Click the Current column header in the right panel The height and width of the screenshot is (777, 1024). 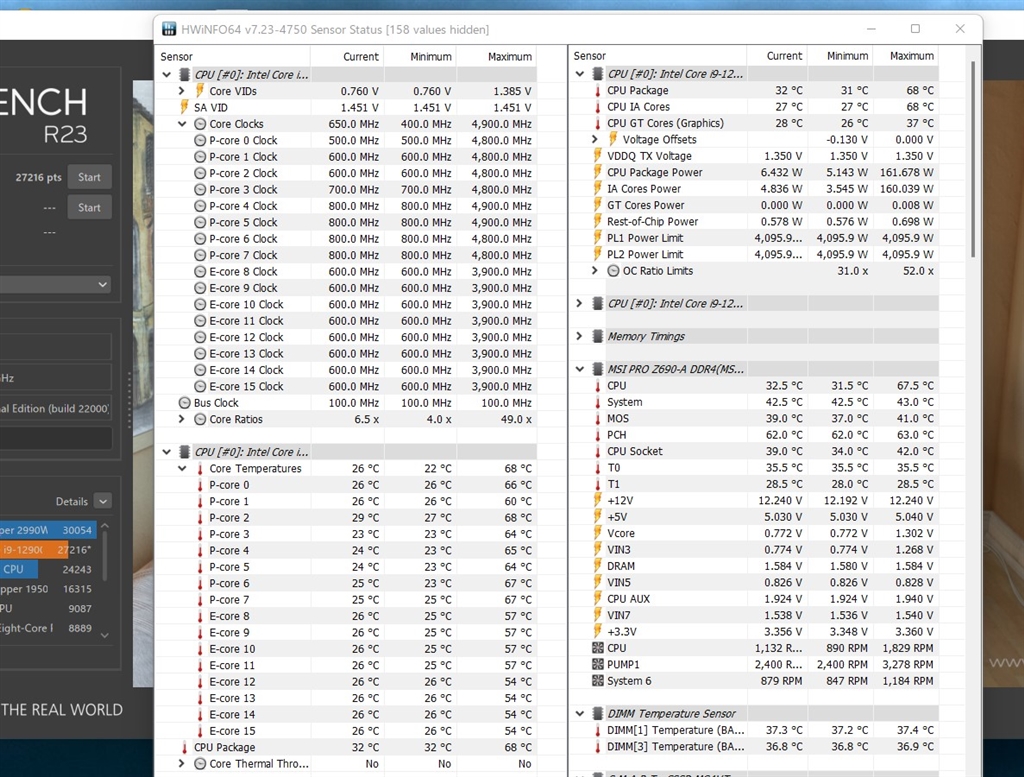(x=783, y=56)
